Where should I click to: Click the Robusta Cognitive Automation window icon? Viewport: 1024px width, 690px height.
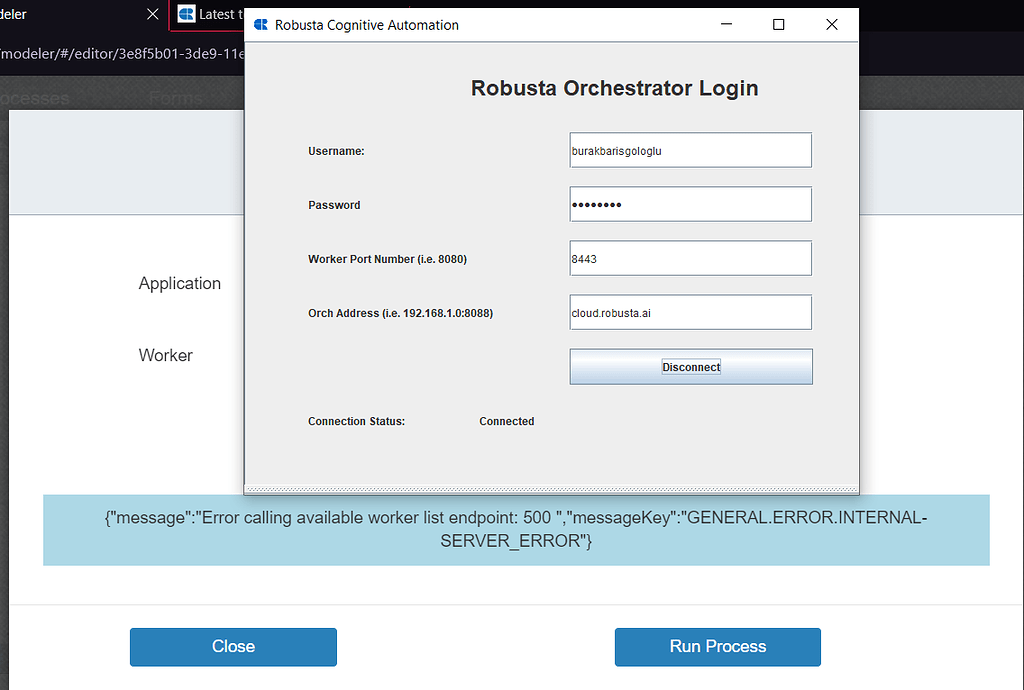tap(261, 25)
